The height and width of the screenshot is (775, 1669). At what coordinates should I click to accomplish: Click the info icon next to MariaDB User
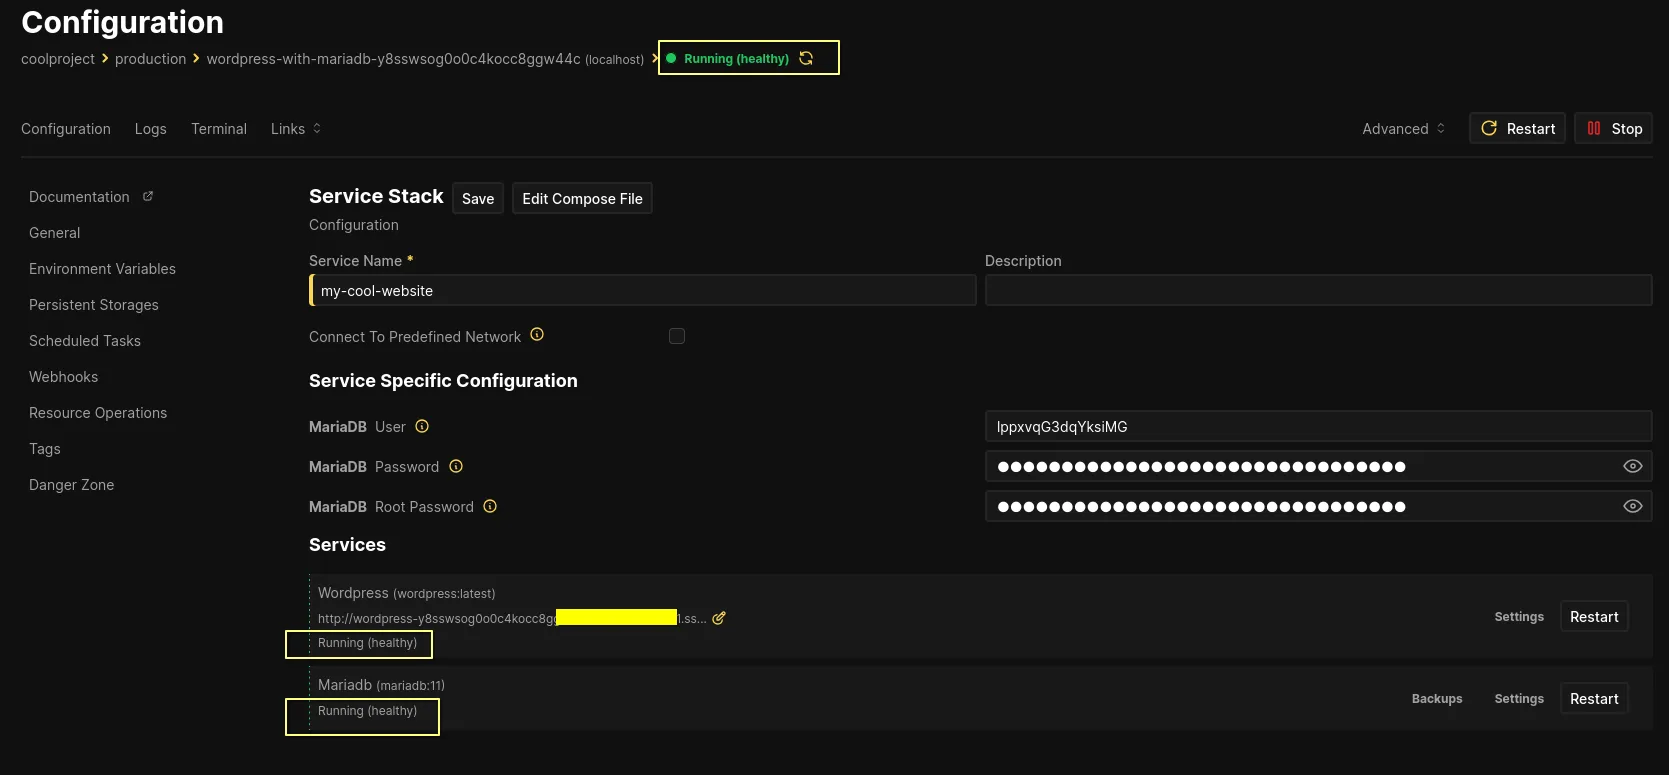(422, 426)
